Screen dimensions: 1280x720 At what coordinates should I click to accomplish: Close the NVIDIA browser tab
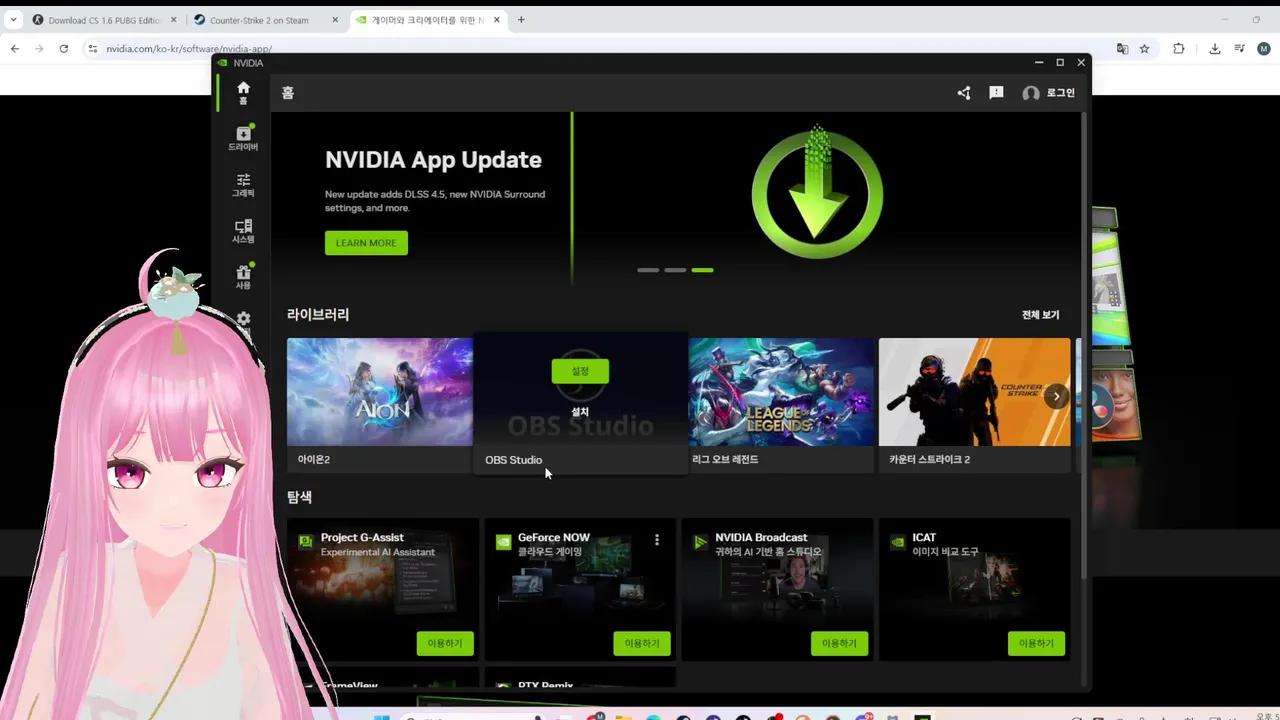point(497,20)
